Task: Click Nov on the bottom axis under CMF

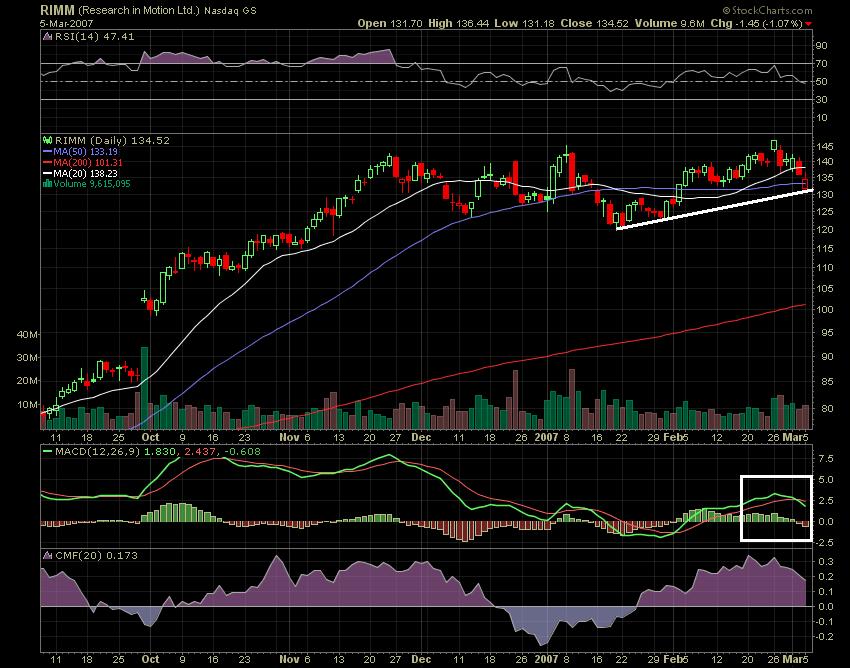Action: [289, 660]
